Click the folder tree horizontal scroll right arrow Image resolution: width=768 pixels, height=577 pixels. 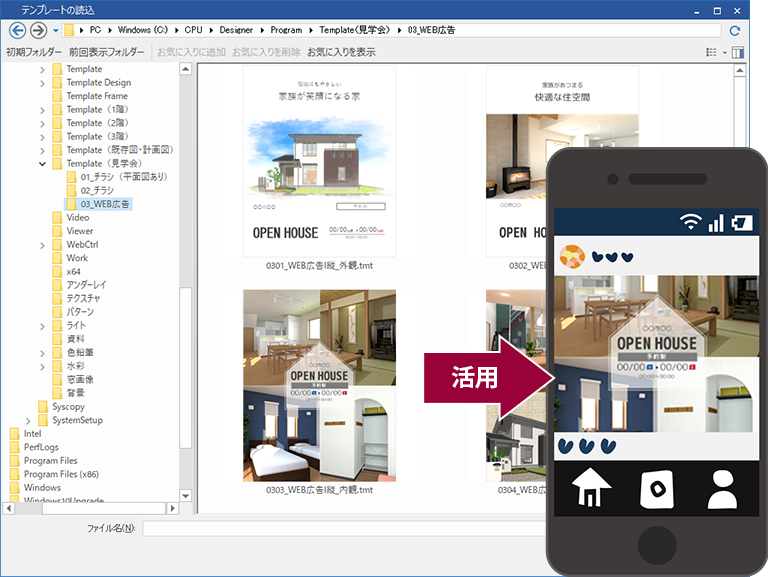click(172, 508)
